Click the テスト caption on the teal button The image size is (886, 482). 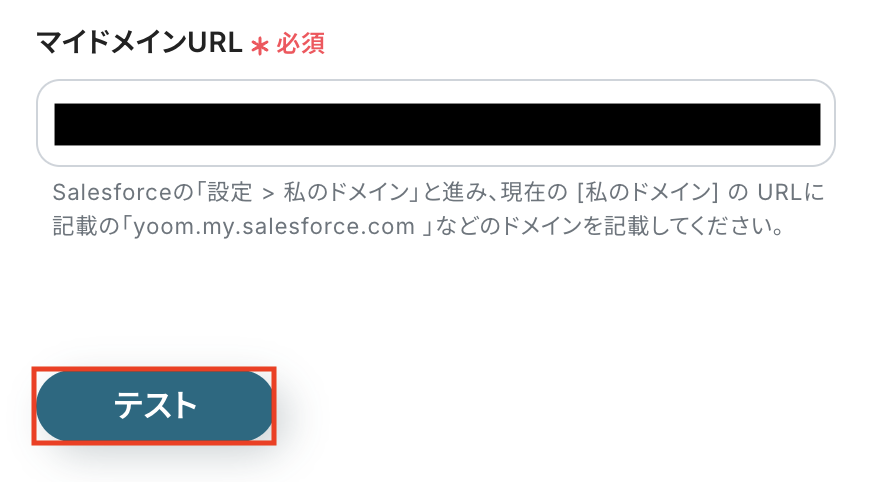click(x=155, y=406)
